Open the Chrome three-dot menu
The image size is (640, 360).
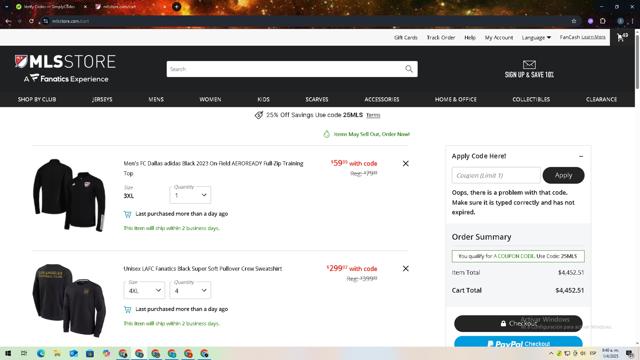pyautogui.click(x=632, y=21)
